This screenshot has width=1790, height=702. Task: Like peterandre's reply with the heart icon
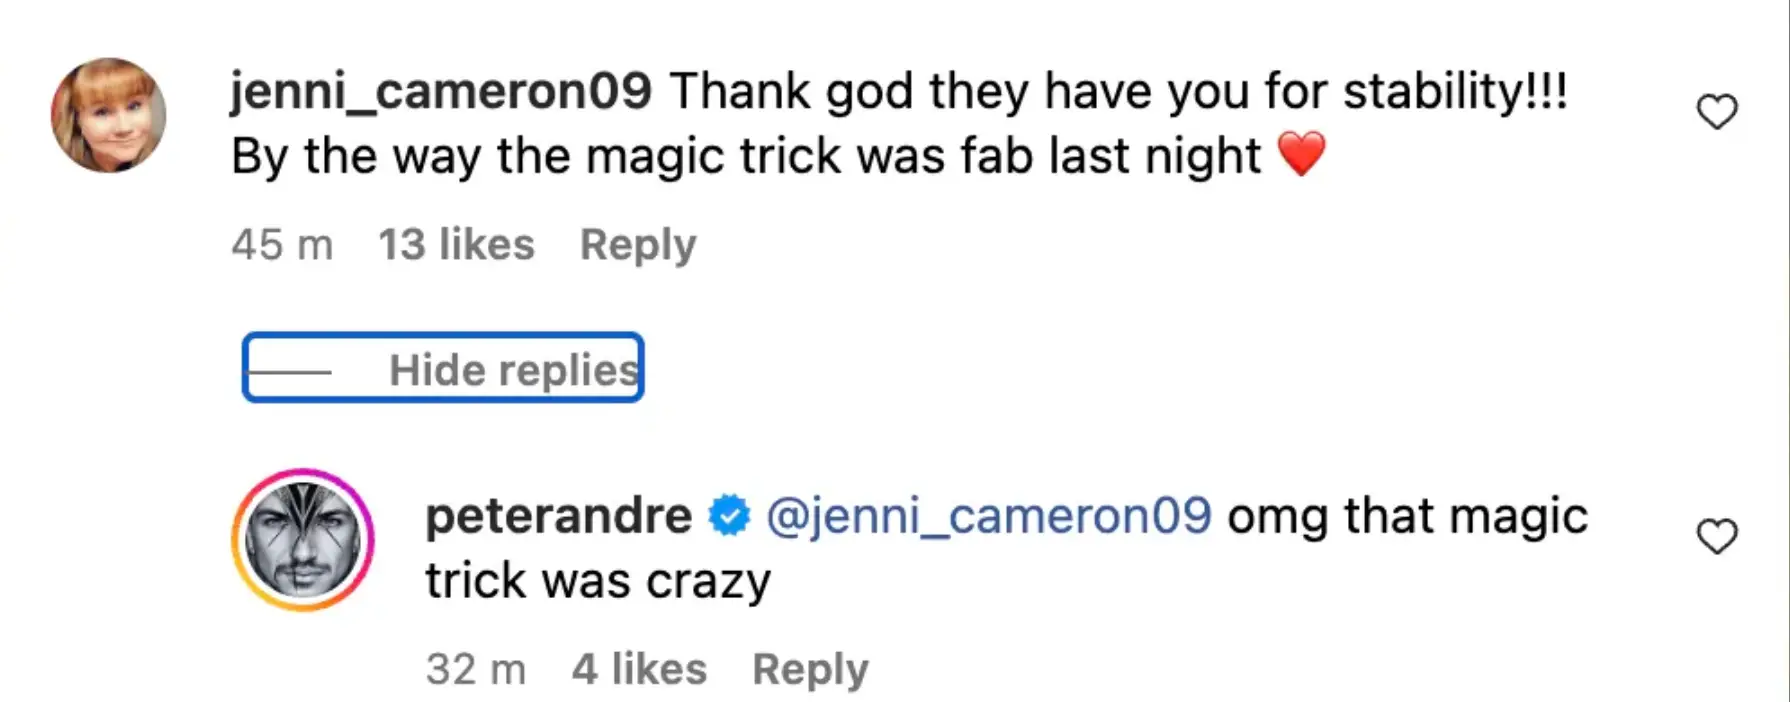1717,538
